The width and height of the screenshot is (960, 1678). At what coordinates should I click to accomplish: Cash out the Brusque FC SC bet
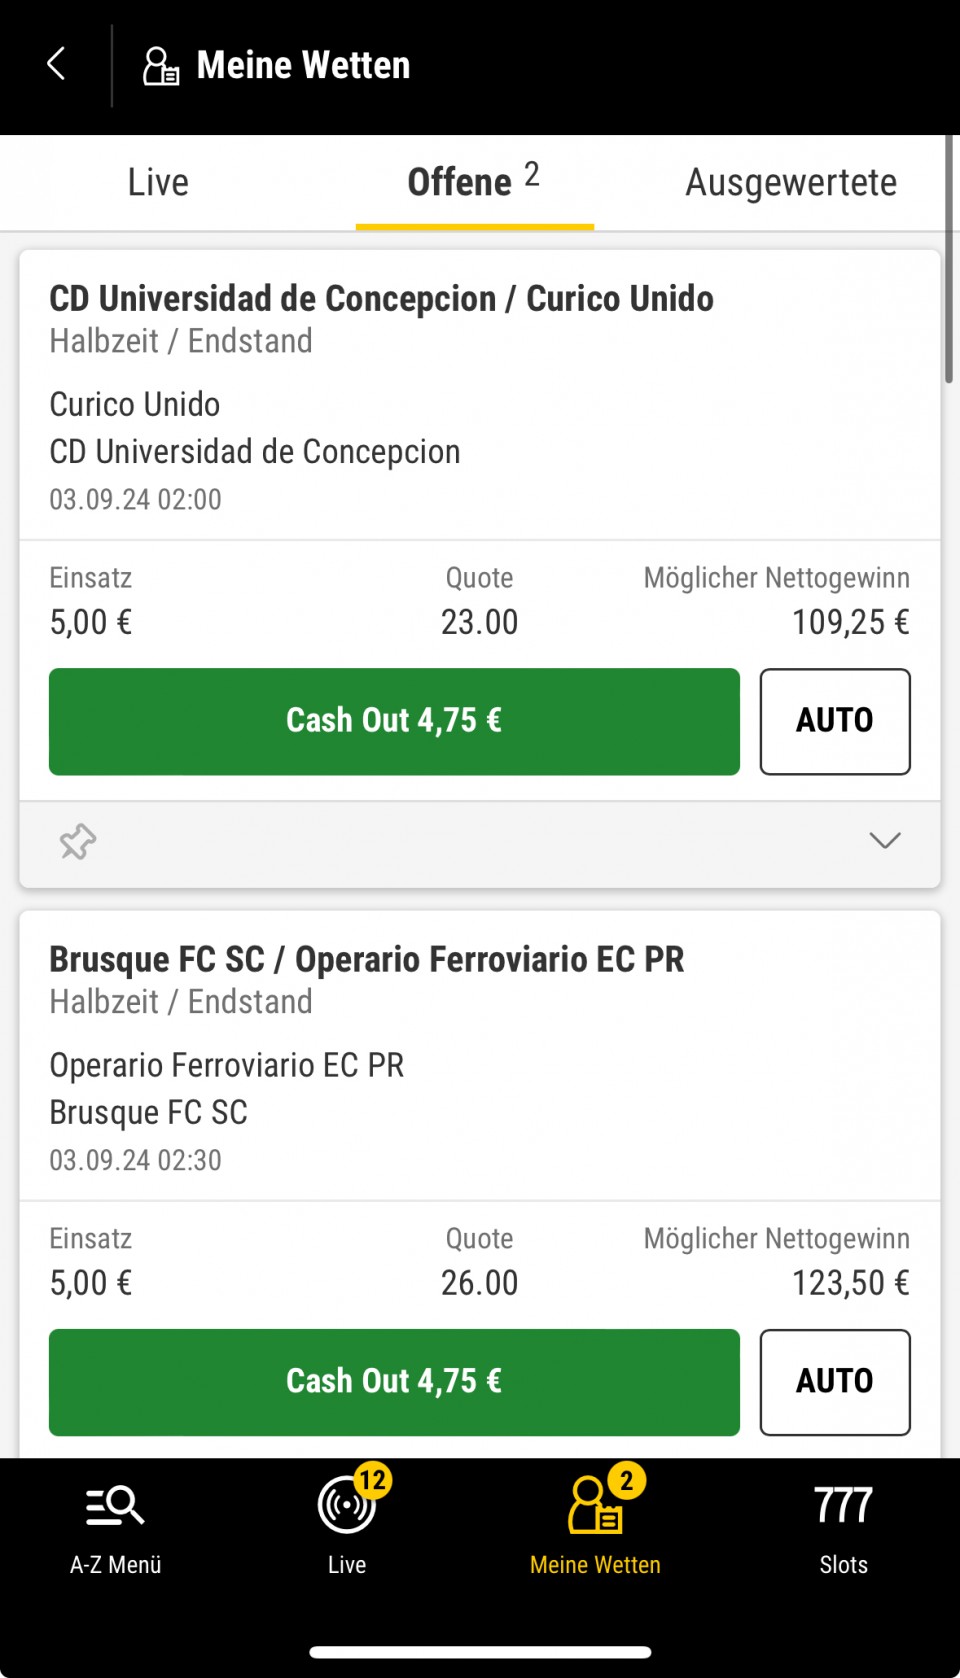click(x=394, y=1382)
